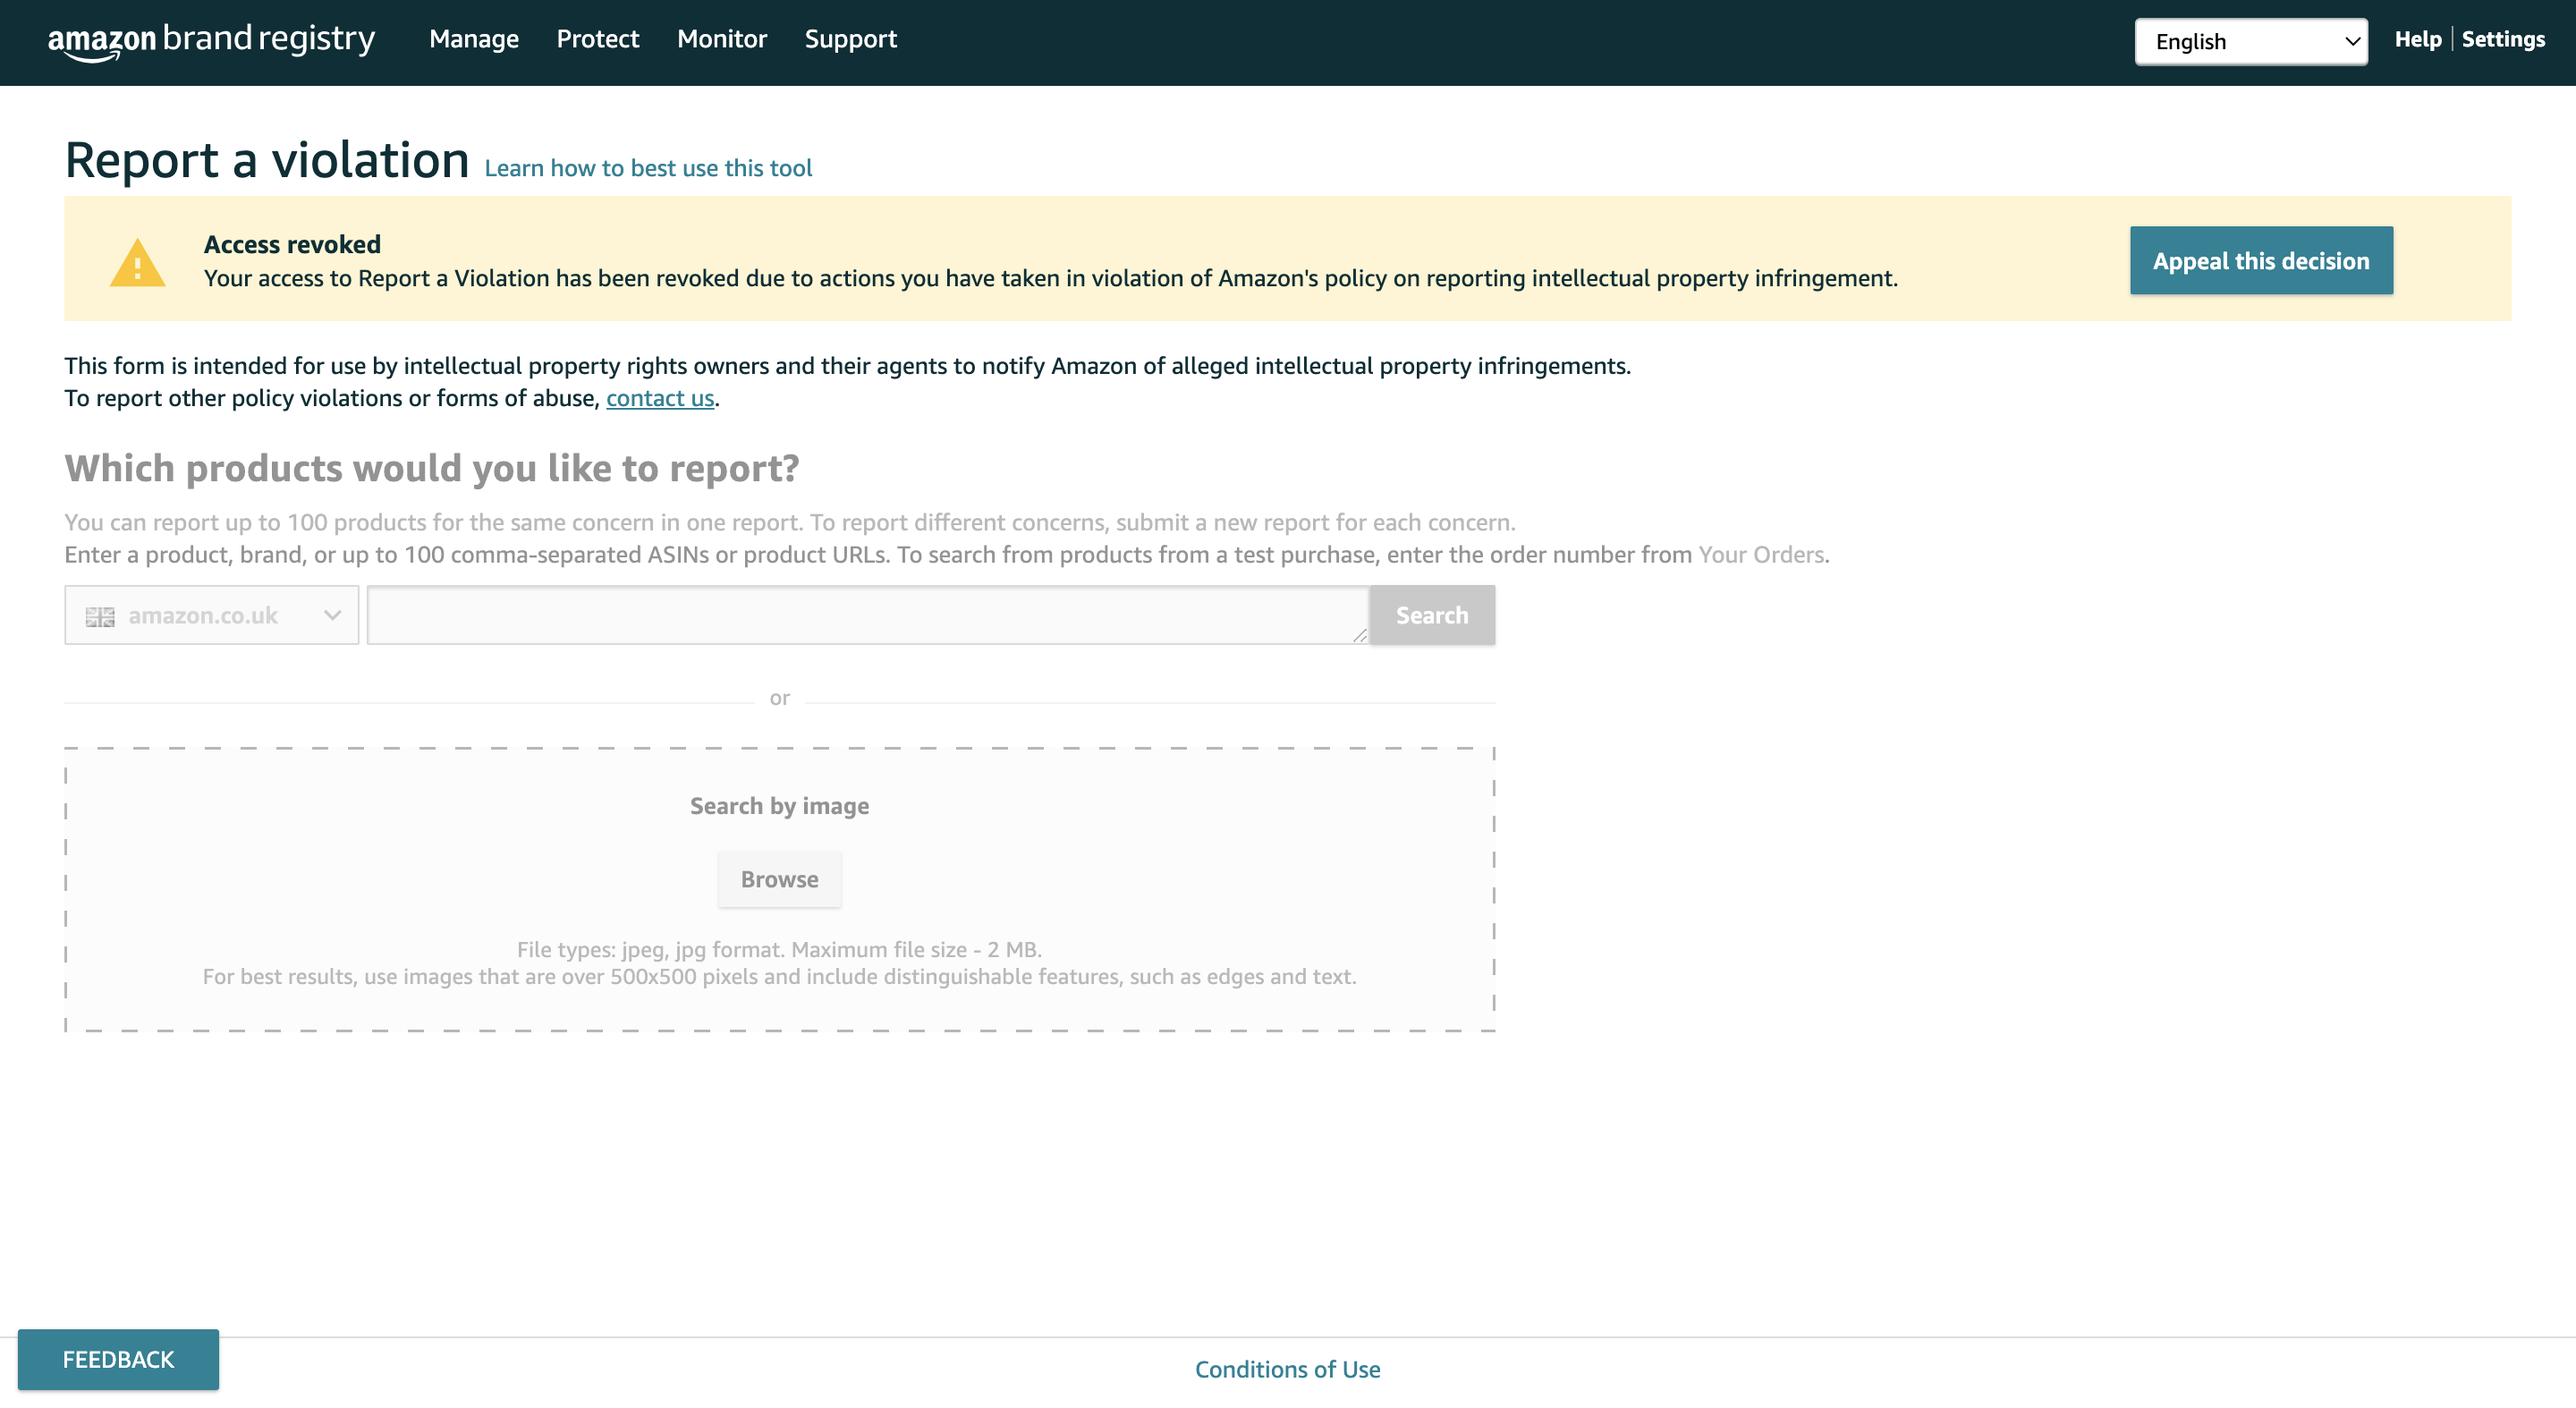Click the Report a violation heading
This screenshot has height=1408, width=2576.
(x=267, y=160)
